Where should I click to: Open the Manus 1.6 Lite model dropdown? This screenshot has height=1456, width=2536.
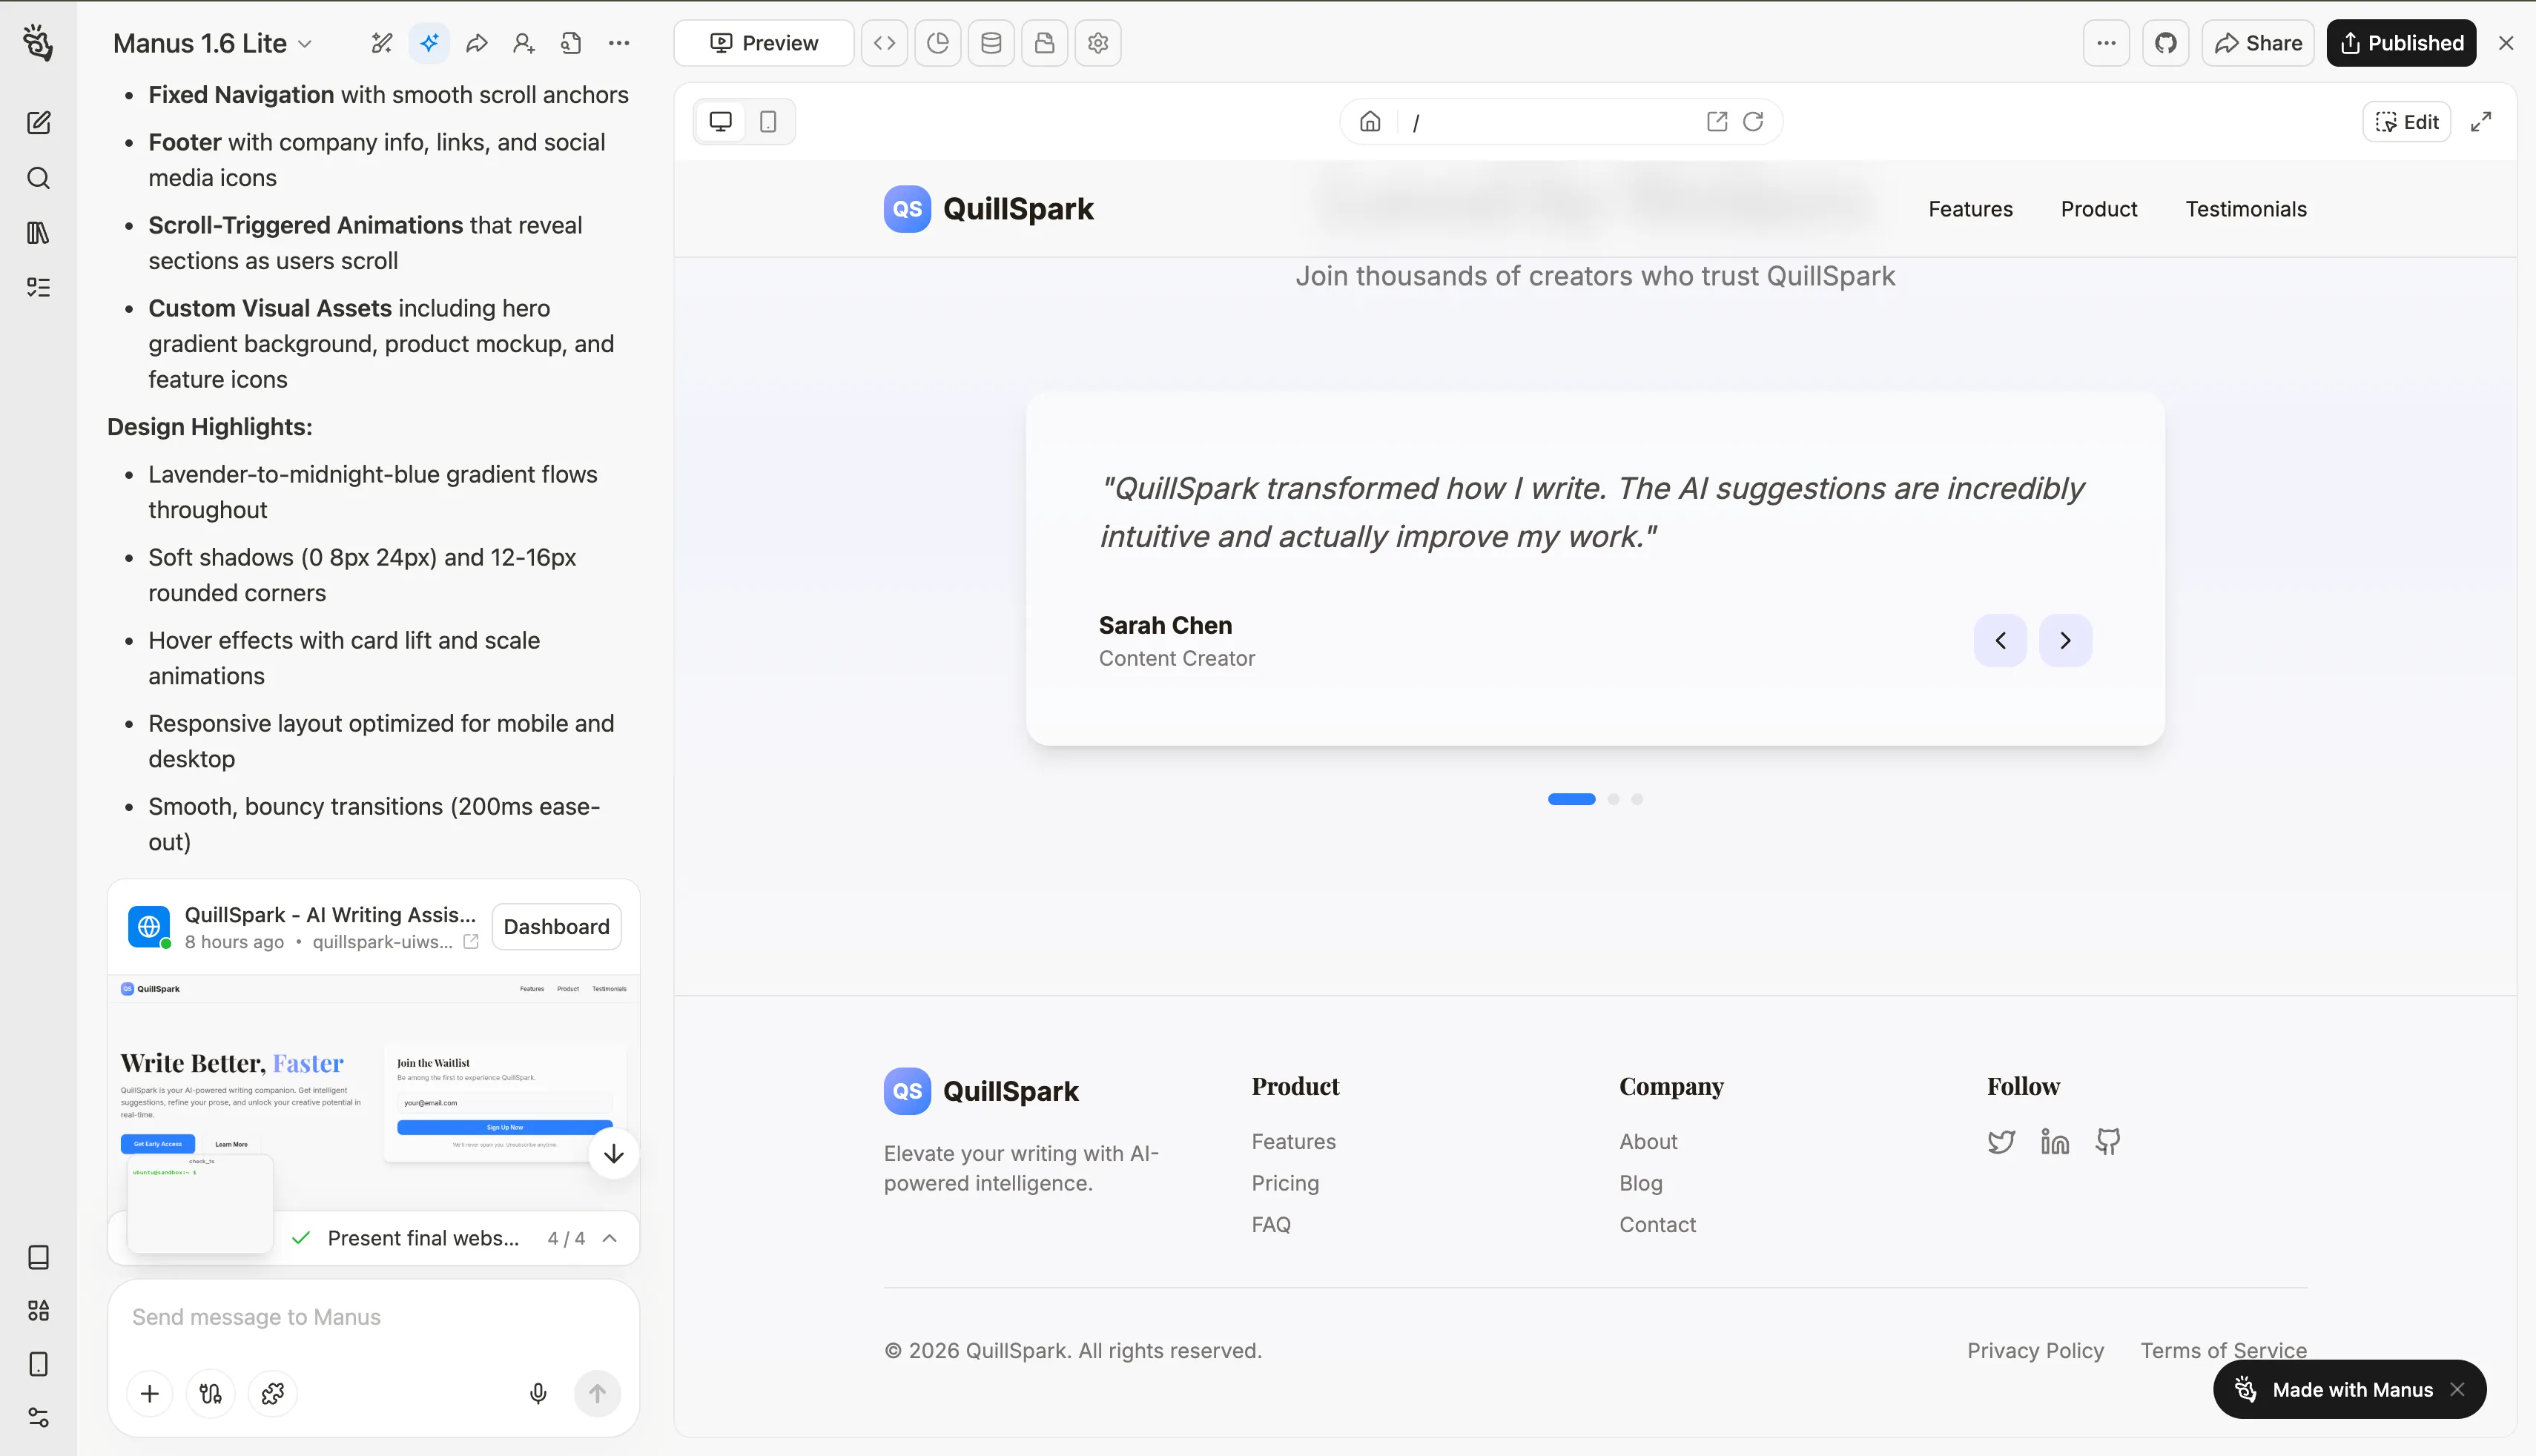pos(213,43)
